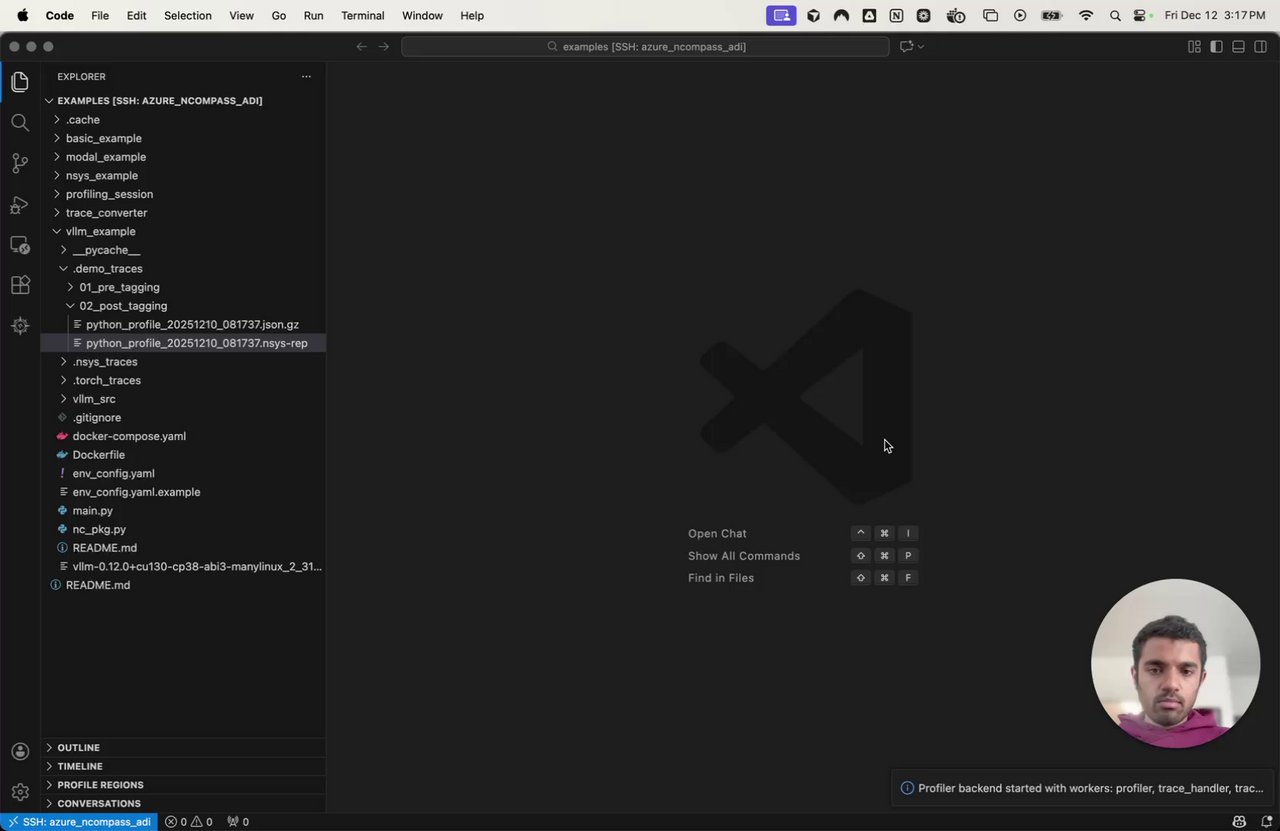The height and width of the screenshot is (831, 1280).
Task: Open the customize layout icon
Action: point(1194,46)
